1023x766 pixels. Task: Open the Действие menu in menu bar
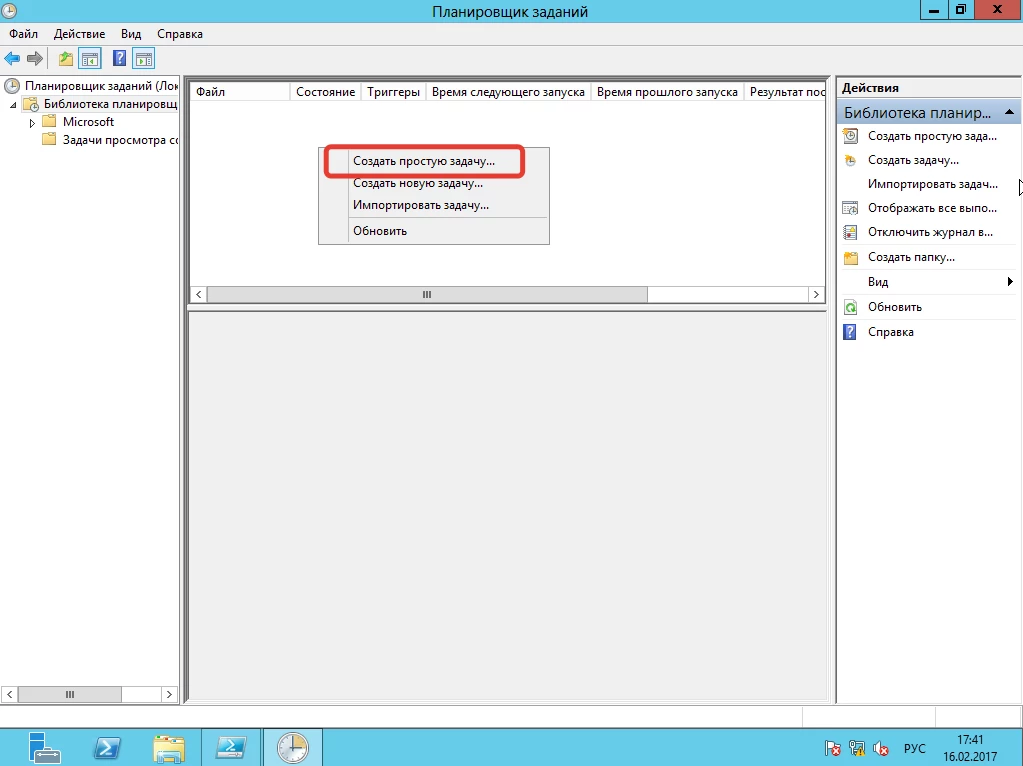[x=79, y=34]
